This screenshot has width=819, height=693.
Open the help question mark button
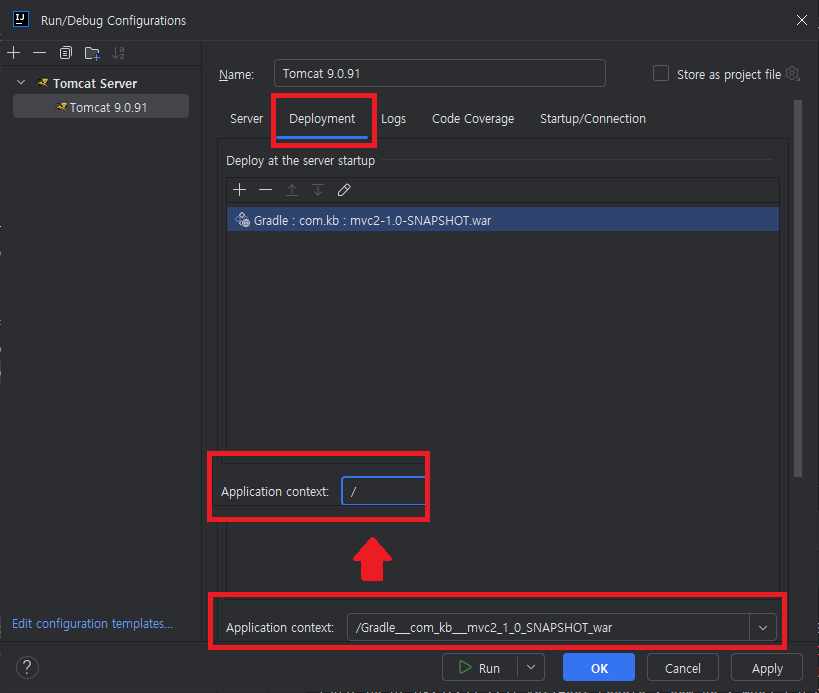pos(27,667)
